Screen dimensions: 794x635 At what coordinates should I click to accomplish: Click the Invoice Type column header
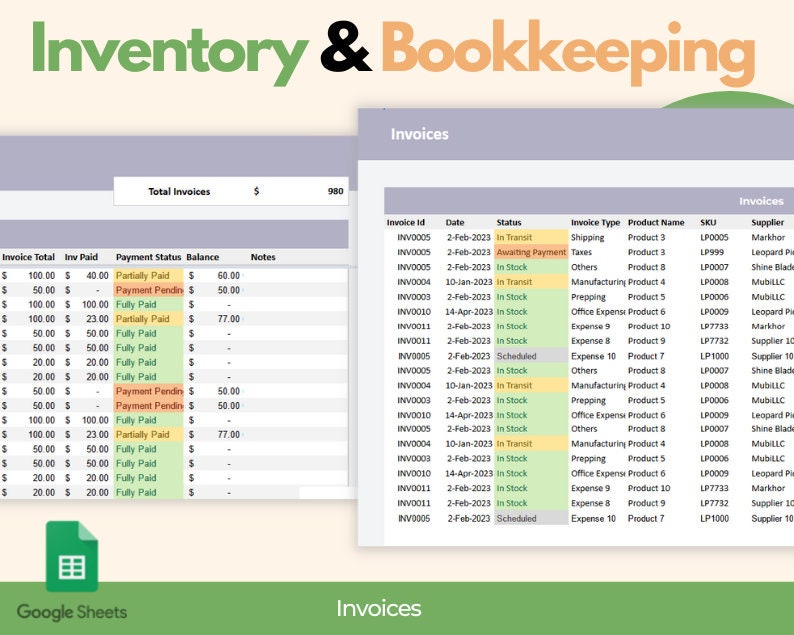click(x=596, y=222)
